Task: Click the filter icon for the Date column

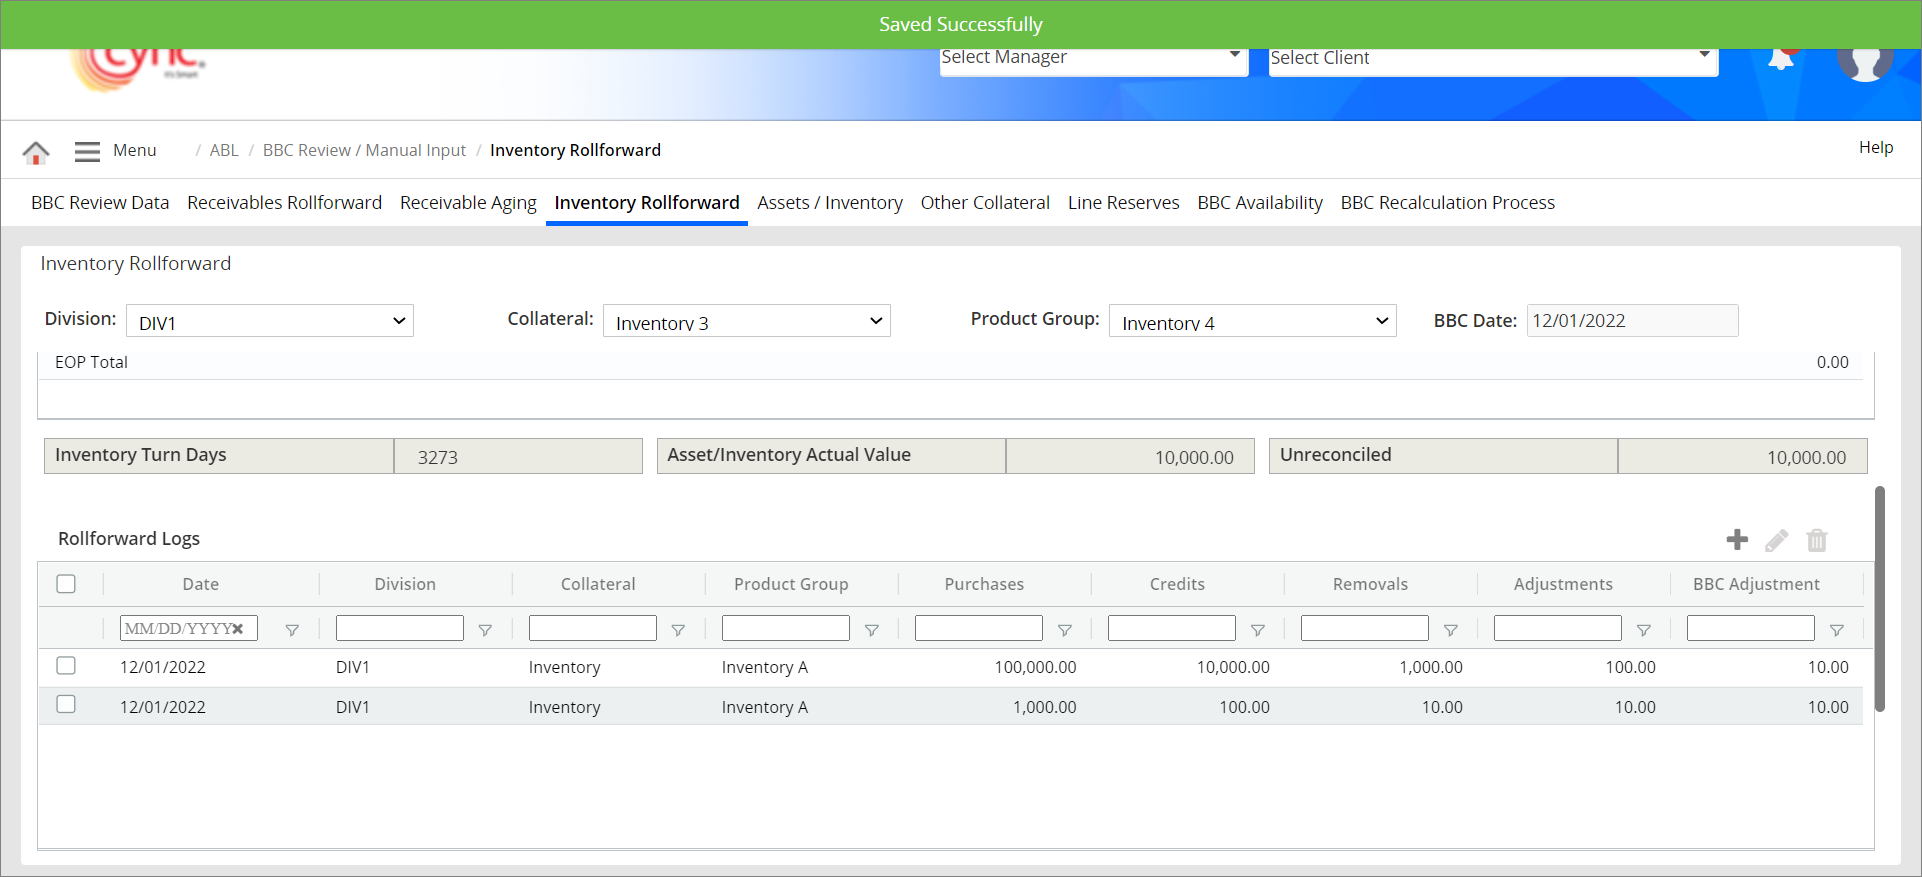Action: tap(292, 630)
